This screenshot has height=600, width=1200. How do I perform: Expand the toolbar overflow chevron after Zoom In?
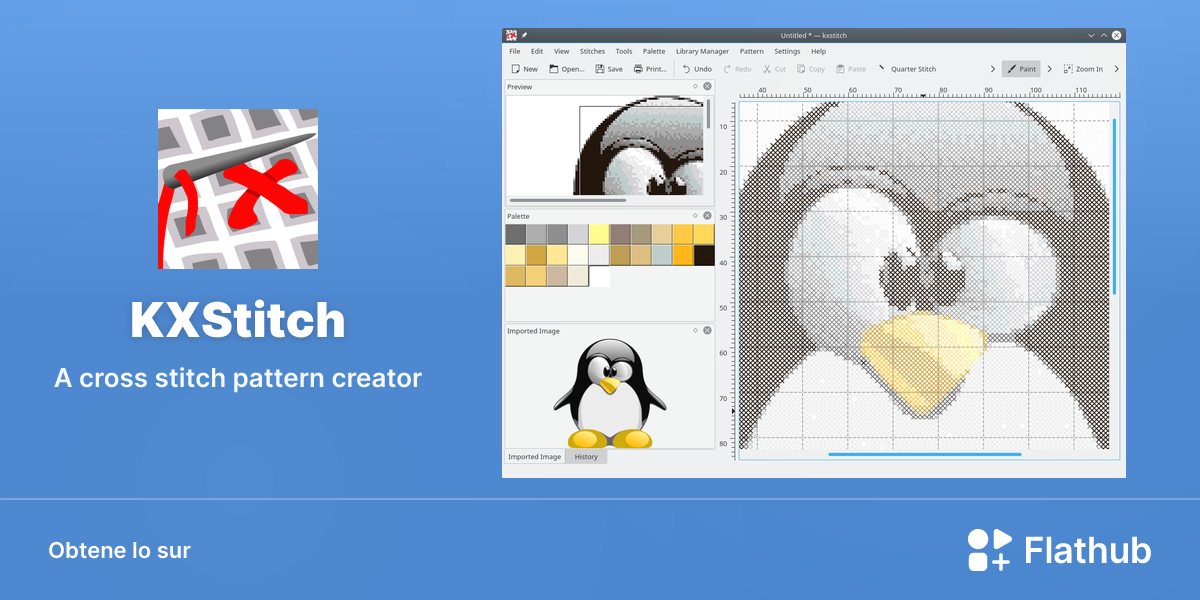click(1116, 69)
